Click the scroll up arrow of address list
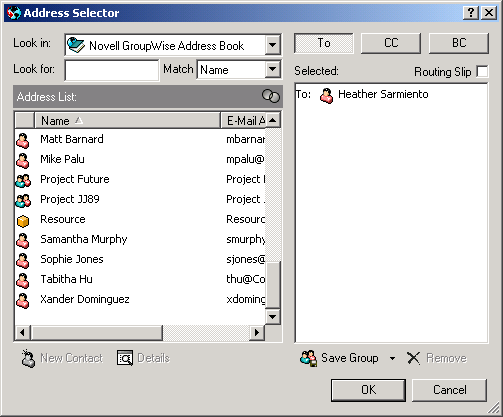503x417 pixels. click(273, 120)
